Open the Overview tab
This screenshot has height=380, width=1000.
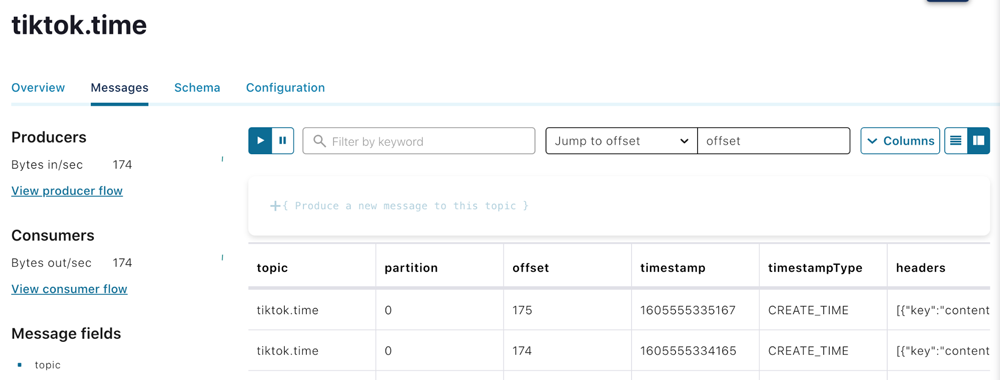coord(38,88)
